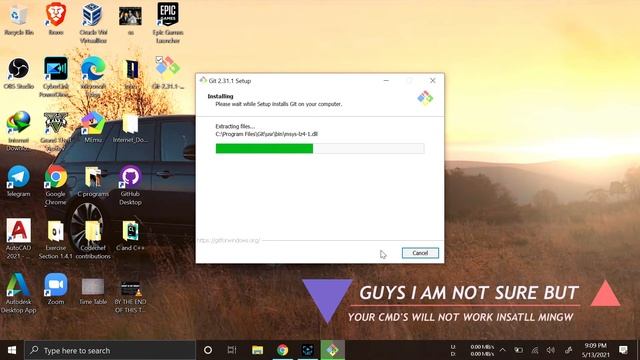Click the Git logo in Setup header

pos(425,98)
